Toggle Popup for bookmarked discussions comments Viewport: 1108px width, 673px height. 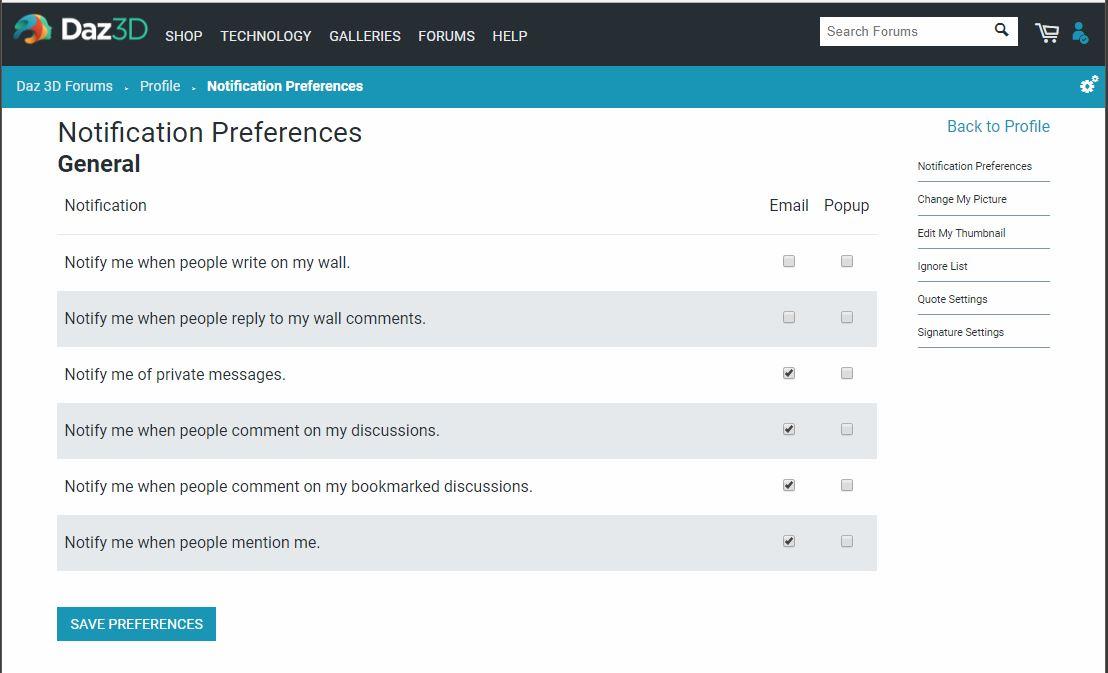tap(847, 485)
